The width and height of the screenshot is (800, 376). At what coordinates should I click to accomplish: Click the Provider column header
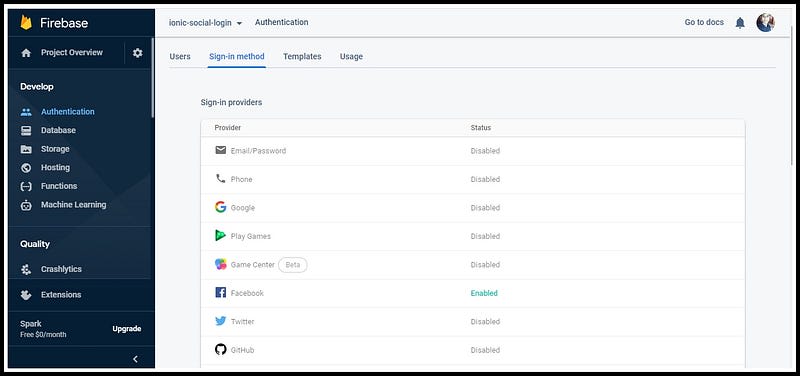[x=228, y=128]
